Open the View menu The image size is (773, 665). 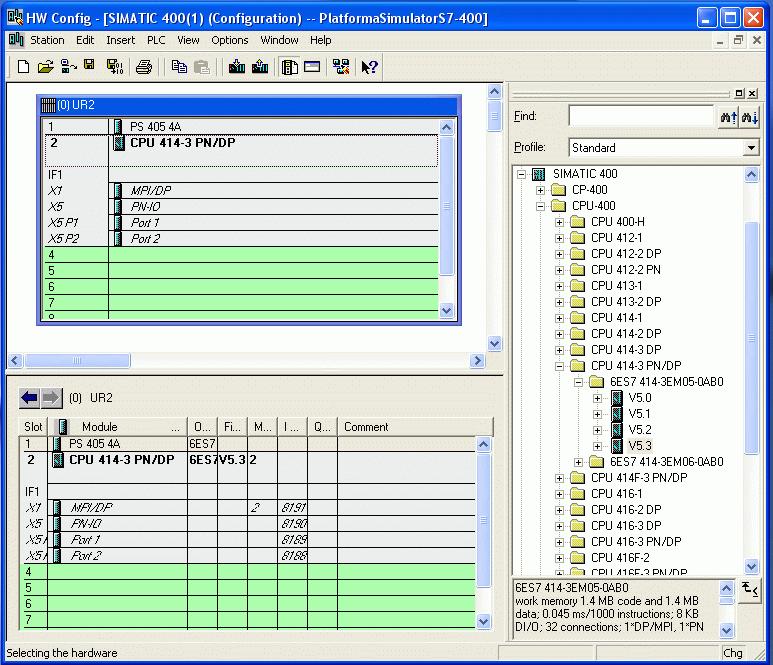coord(188,40)
